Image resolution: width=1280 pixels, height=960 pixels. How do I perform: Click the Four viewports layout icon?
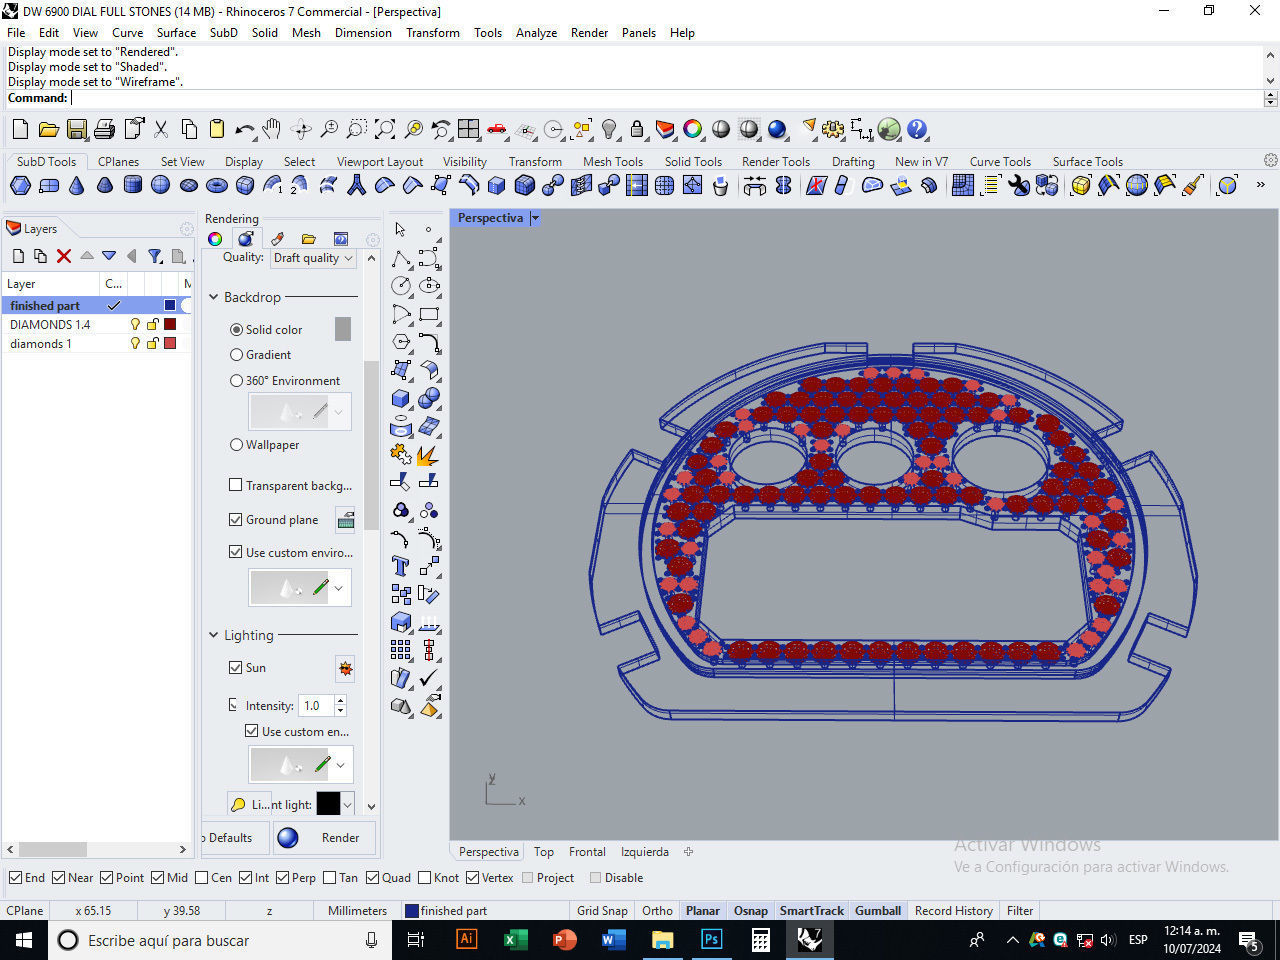[469, 129]
